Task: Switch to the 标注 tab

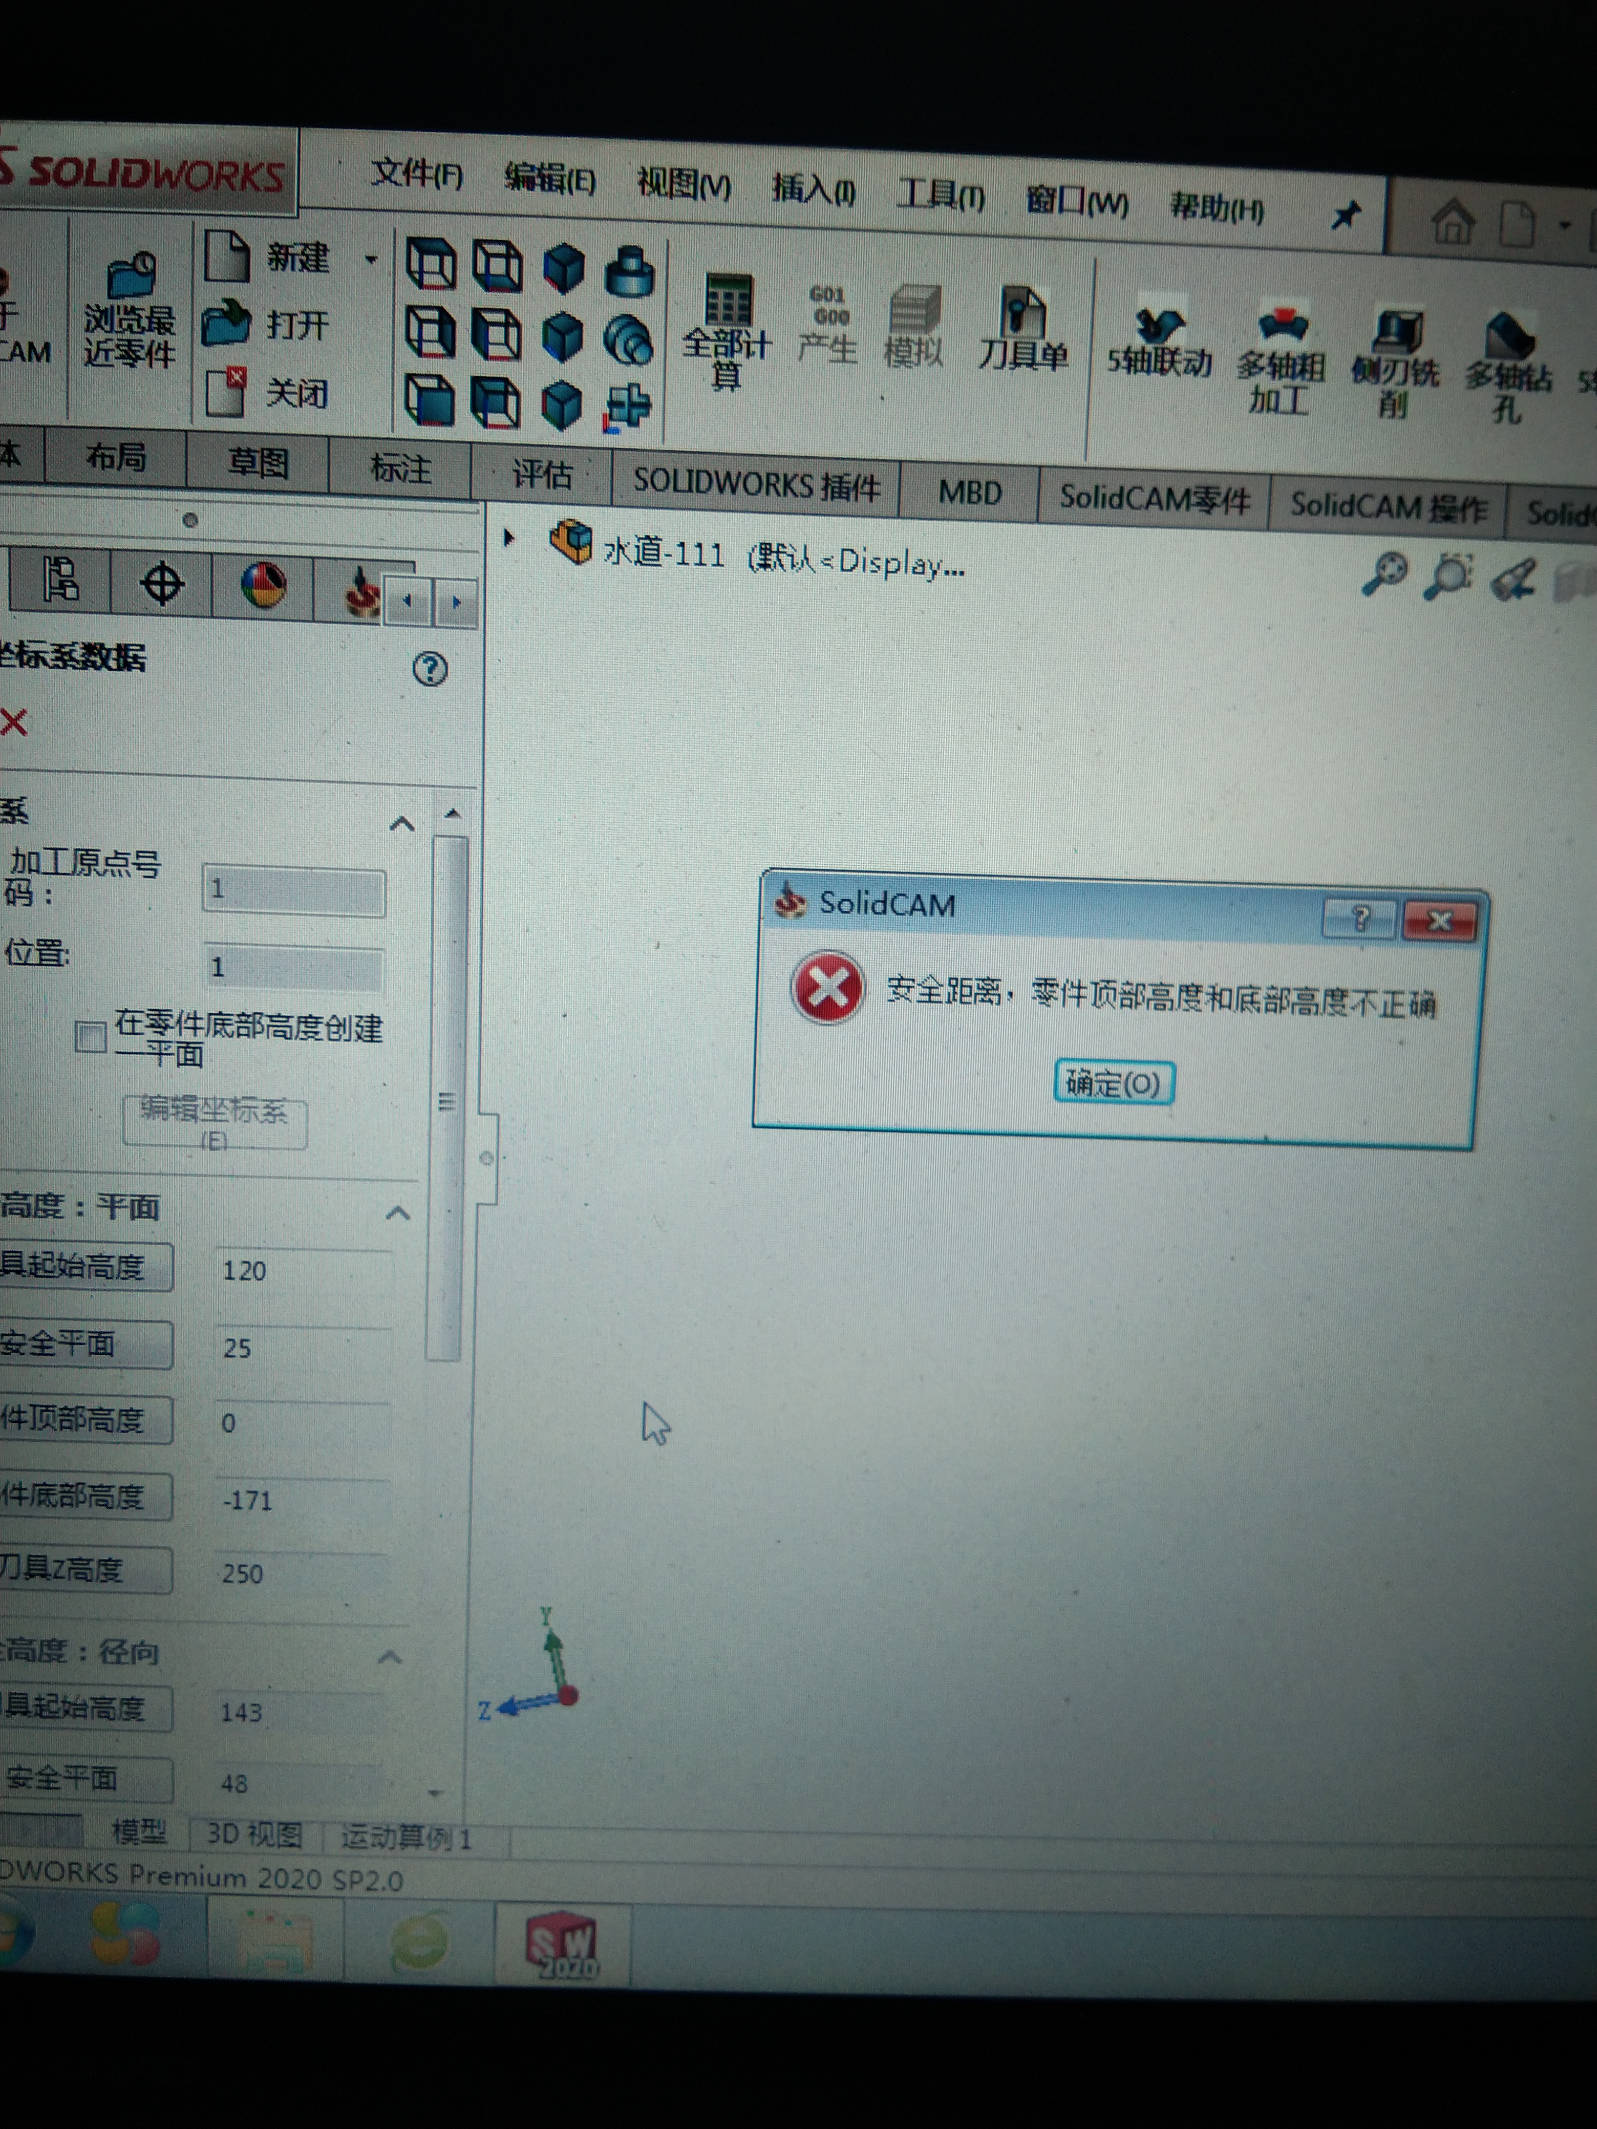Action: point(400,469)
